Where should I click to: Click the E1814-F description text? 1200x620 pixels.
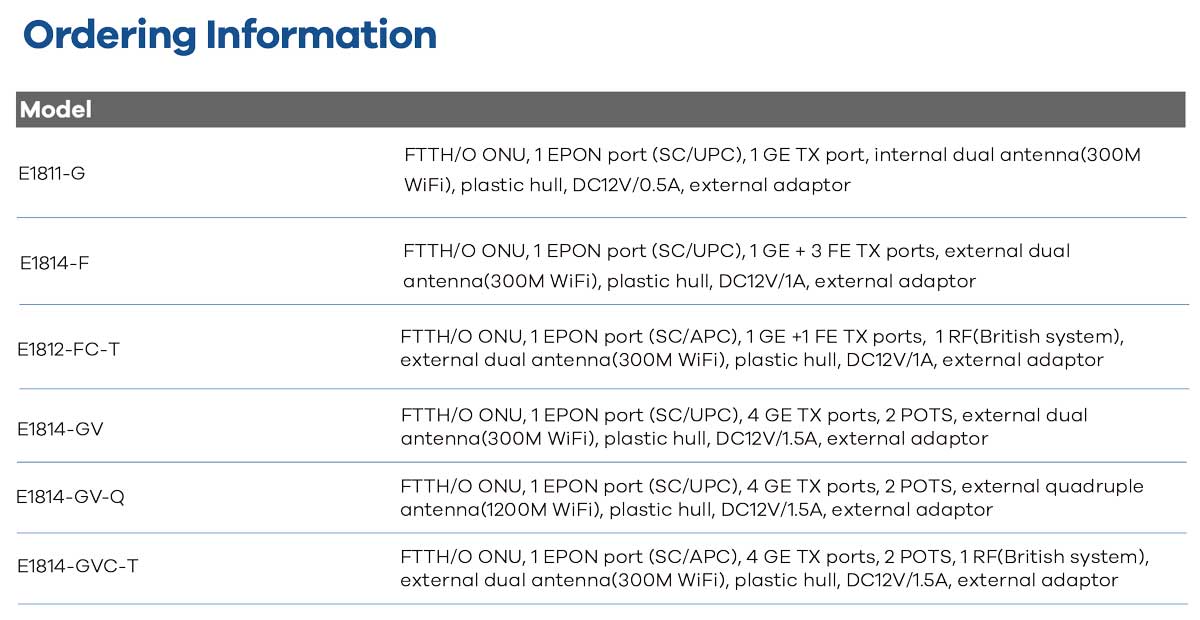coord(736,266)
